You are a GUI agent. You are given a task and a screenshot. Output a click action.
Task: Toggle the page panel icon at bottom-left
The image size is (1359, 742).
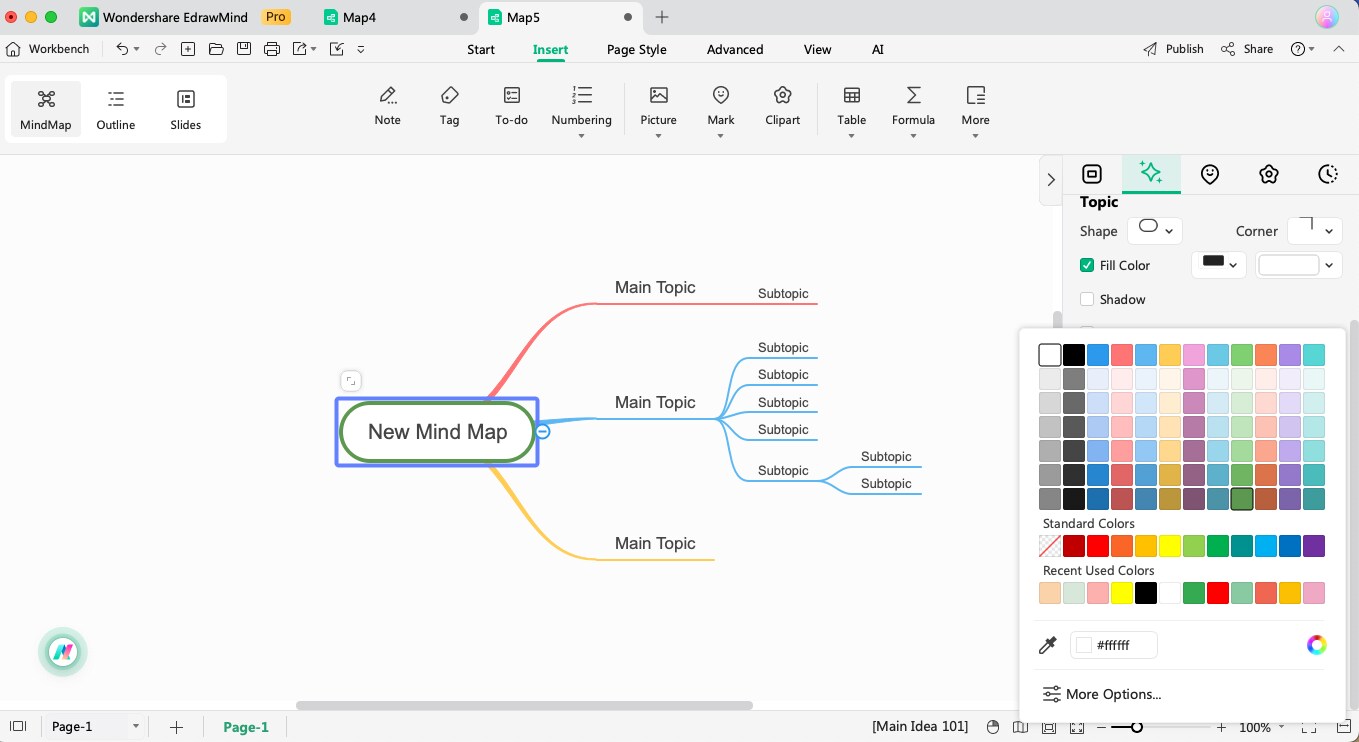click(x=17, y=727)
